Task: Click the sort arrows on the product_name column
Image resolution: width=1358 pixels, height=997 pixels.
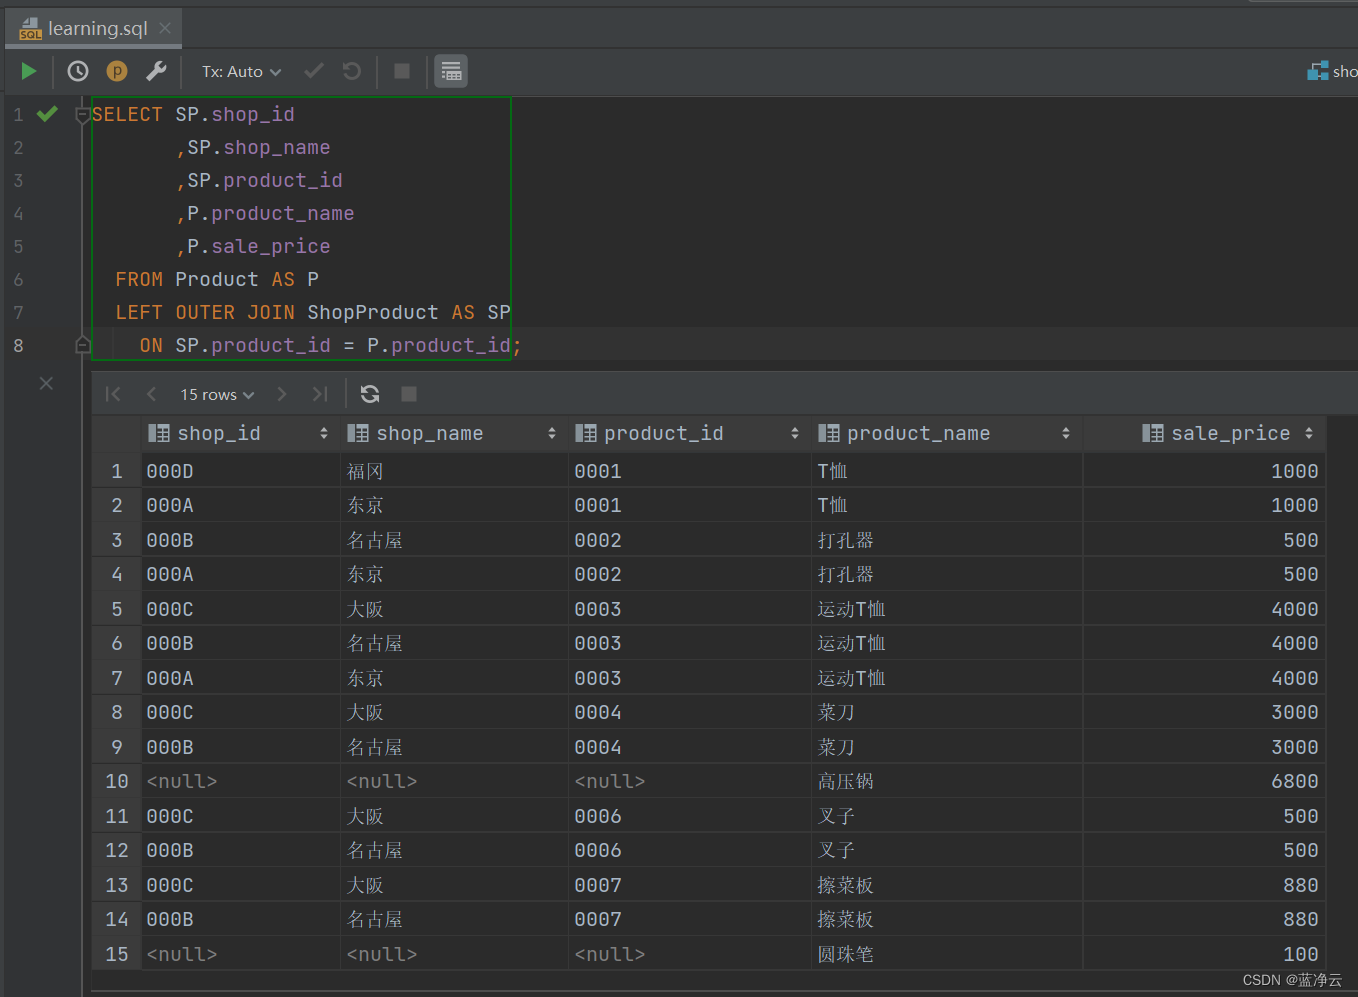Action: (1066, 433)
